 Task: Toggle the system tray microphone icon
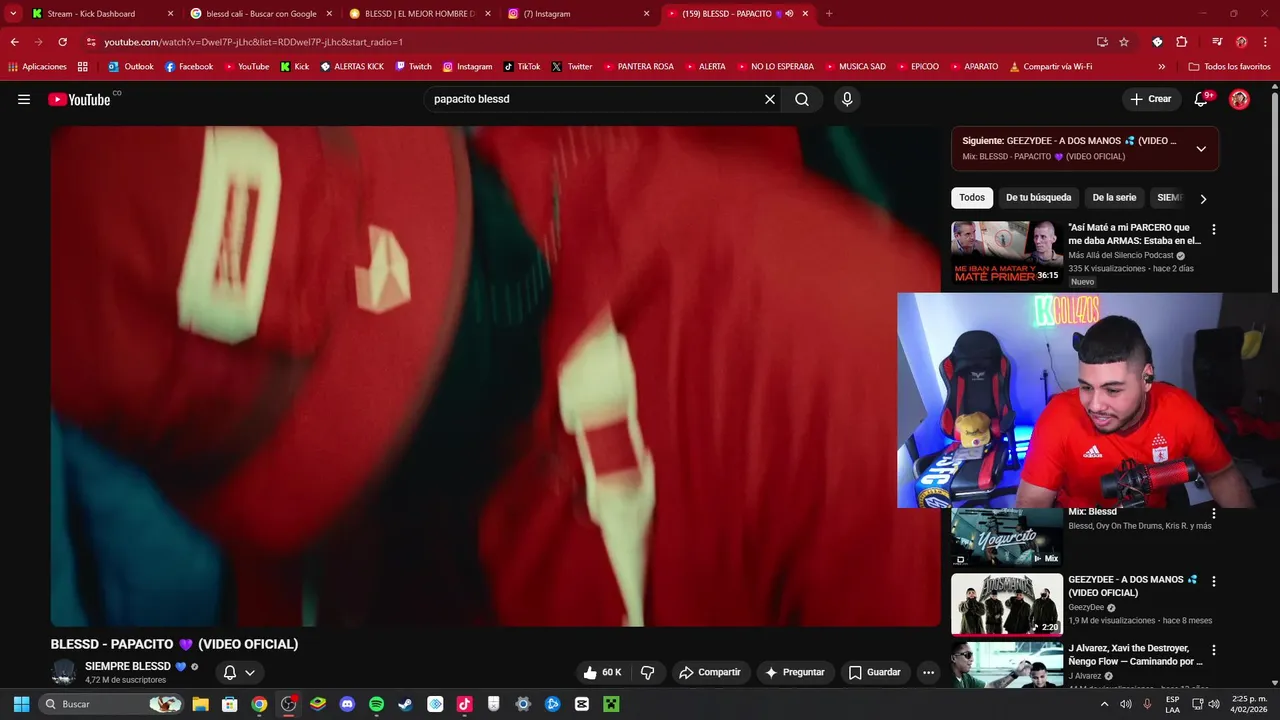1147,704
